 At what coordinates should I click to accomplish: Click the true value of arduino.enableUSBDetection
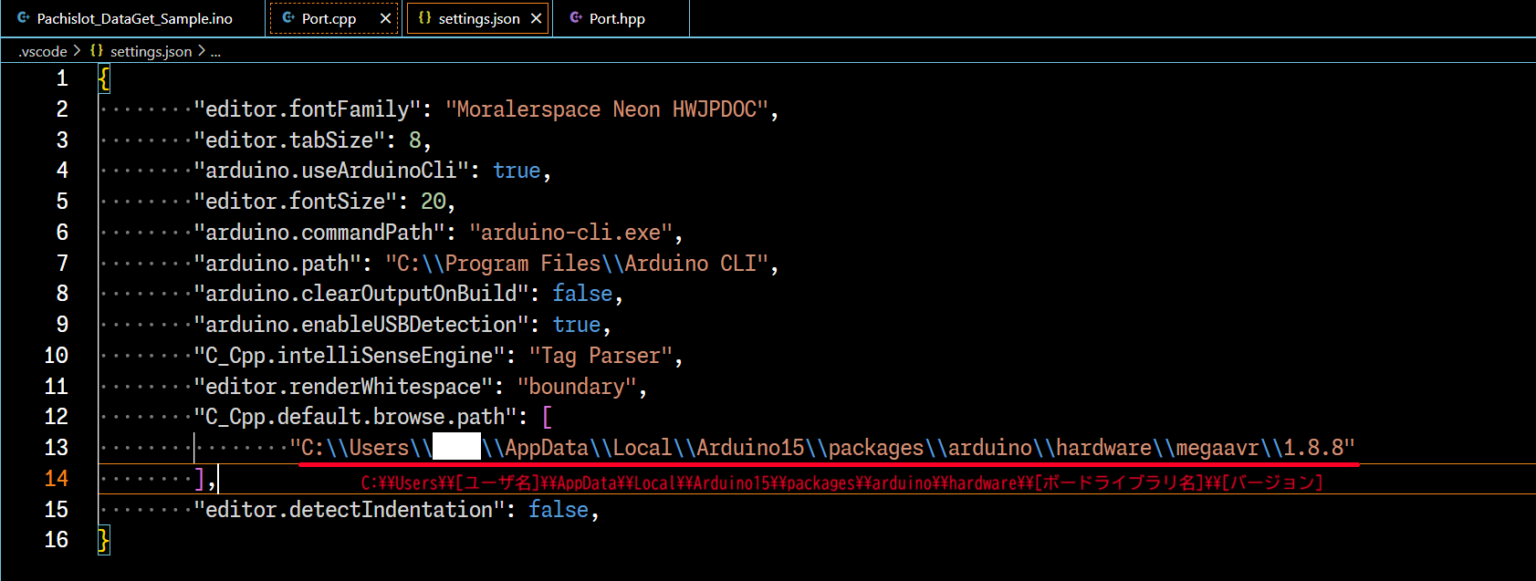[x=577, y=324]
